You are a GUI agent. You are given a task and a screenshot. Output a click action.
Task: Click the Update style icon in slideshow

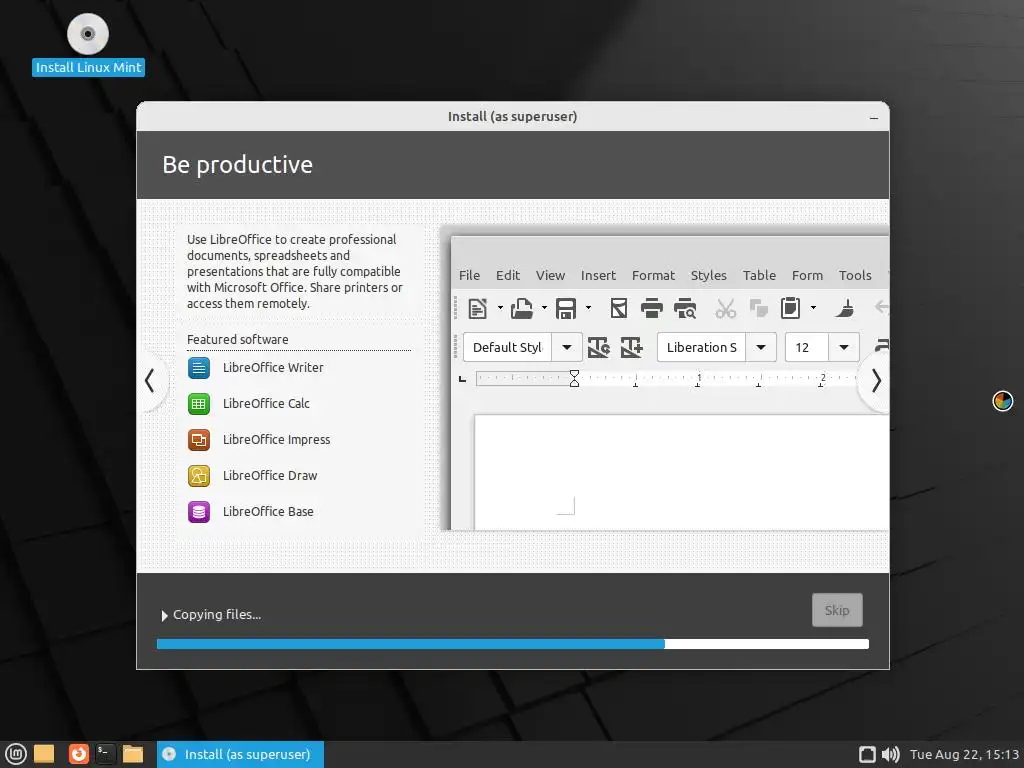pos(598,347)
